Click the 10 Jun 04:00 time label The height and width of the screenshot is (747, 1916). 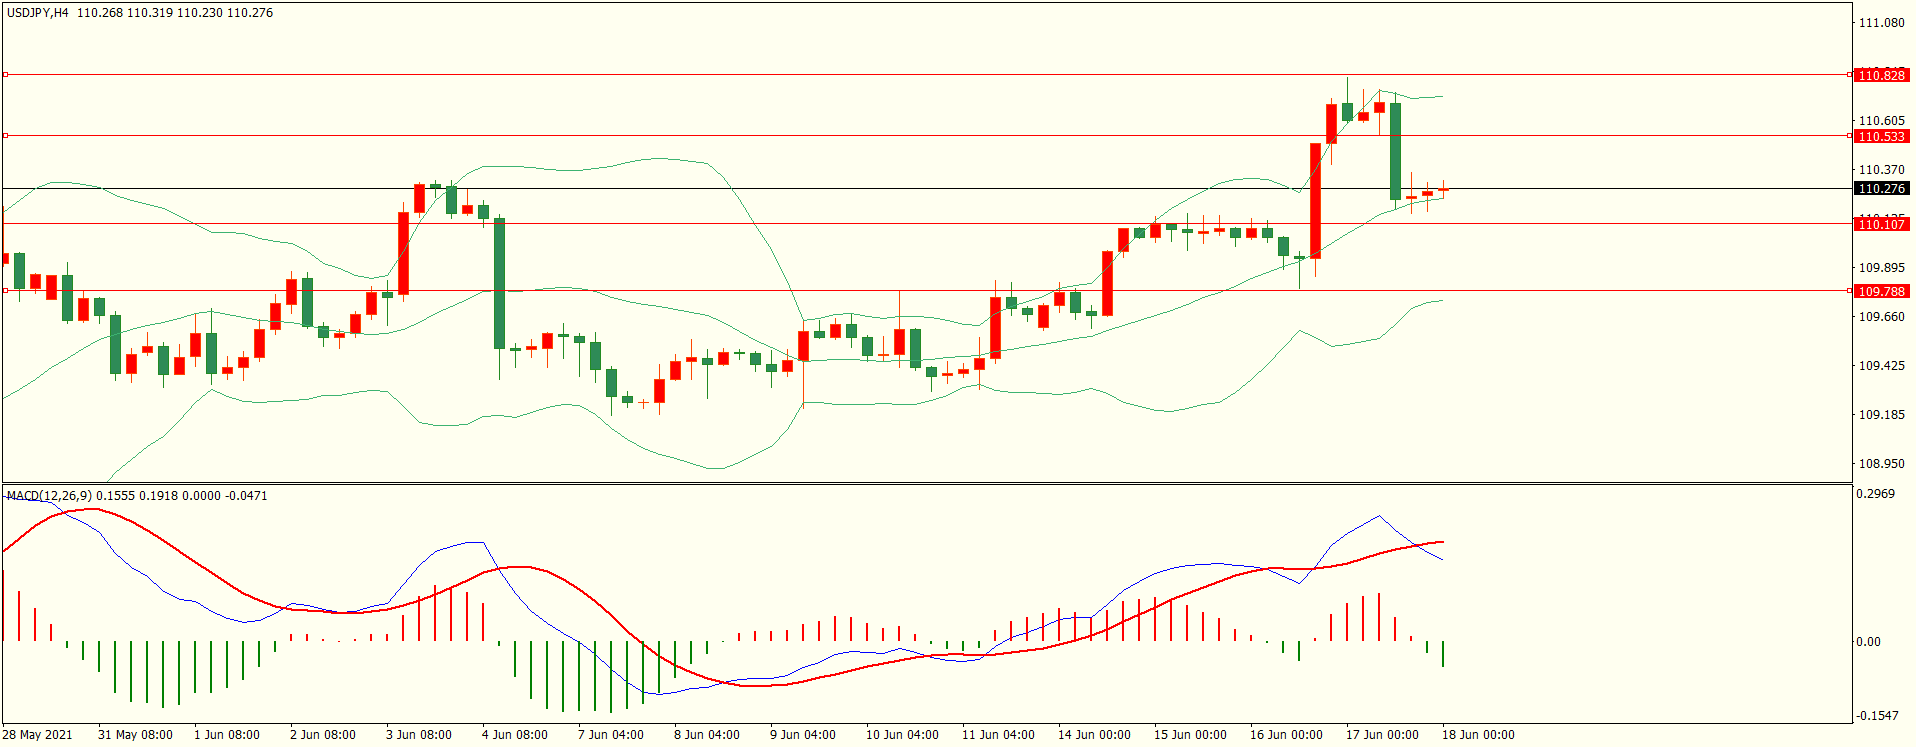coord(901,734)
